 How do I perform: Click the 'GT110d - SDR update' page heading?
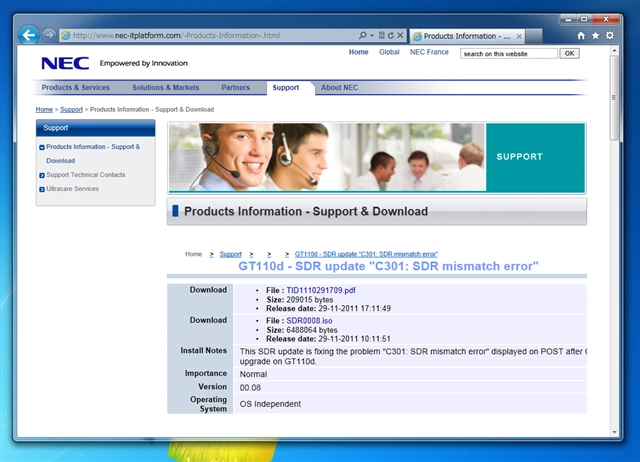388,266
